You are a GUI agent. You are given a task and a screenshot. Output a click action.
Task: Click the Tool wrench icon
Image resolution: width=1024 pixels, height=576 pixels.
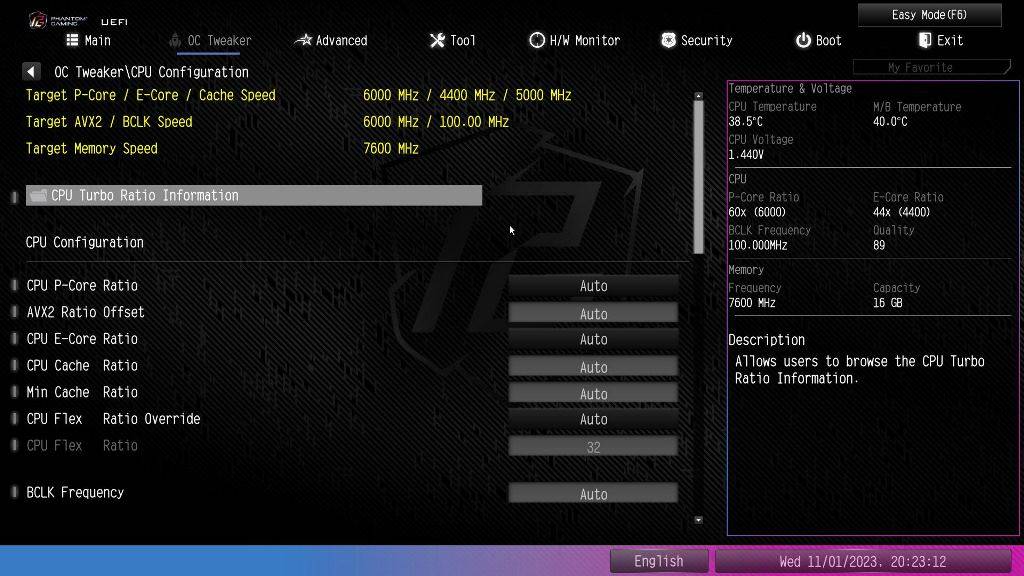coord(437,40)
